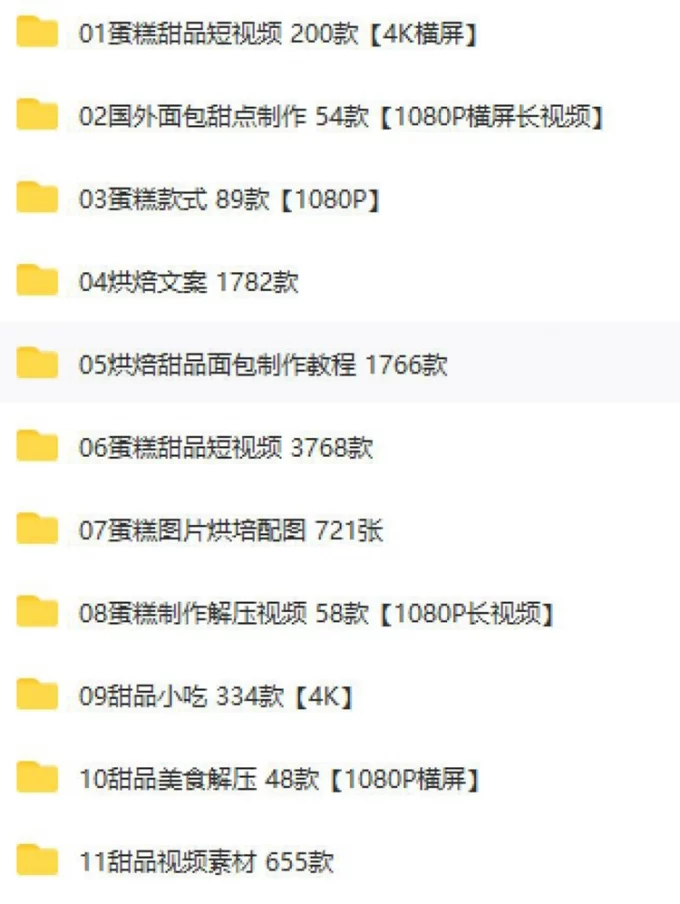The height and width of the screenshot is (904, 680).
Task: Click folder icon next to 09甜品小吃
Action: tap(37, 694)
